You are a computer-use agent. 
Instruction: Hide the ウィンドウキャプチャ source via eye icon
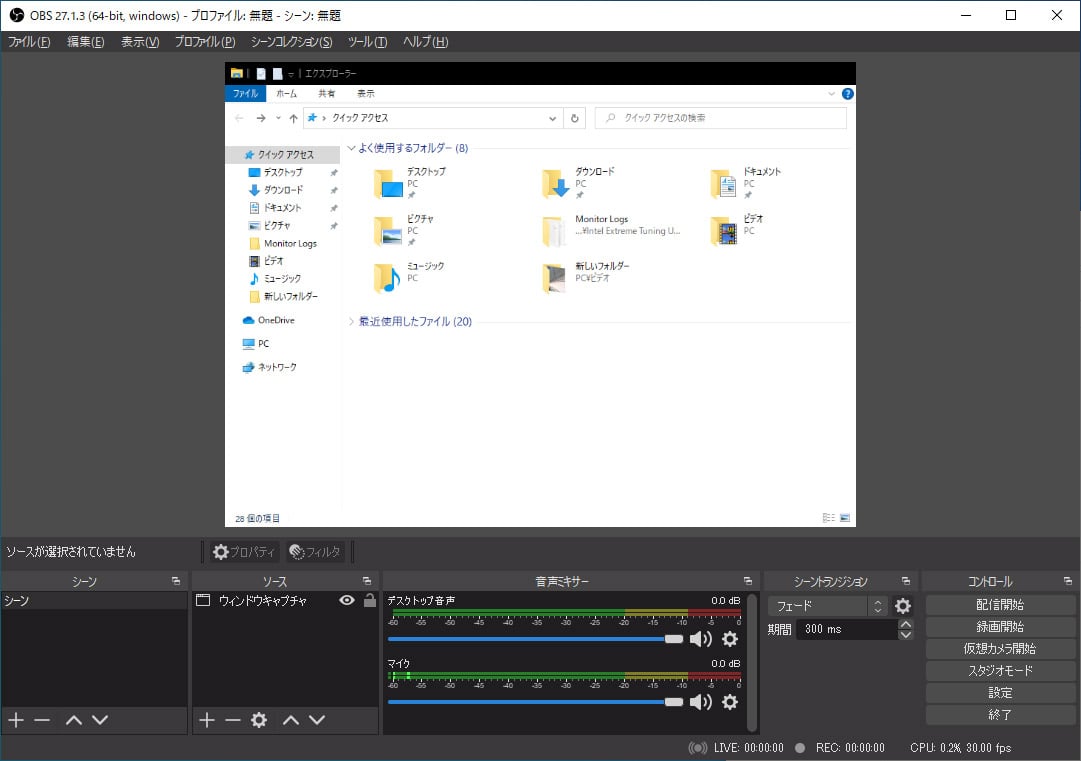(347, 600)
